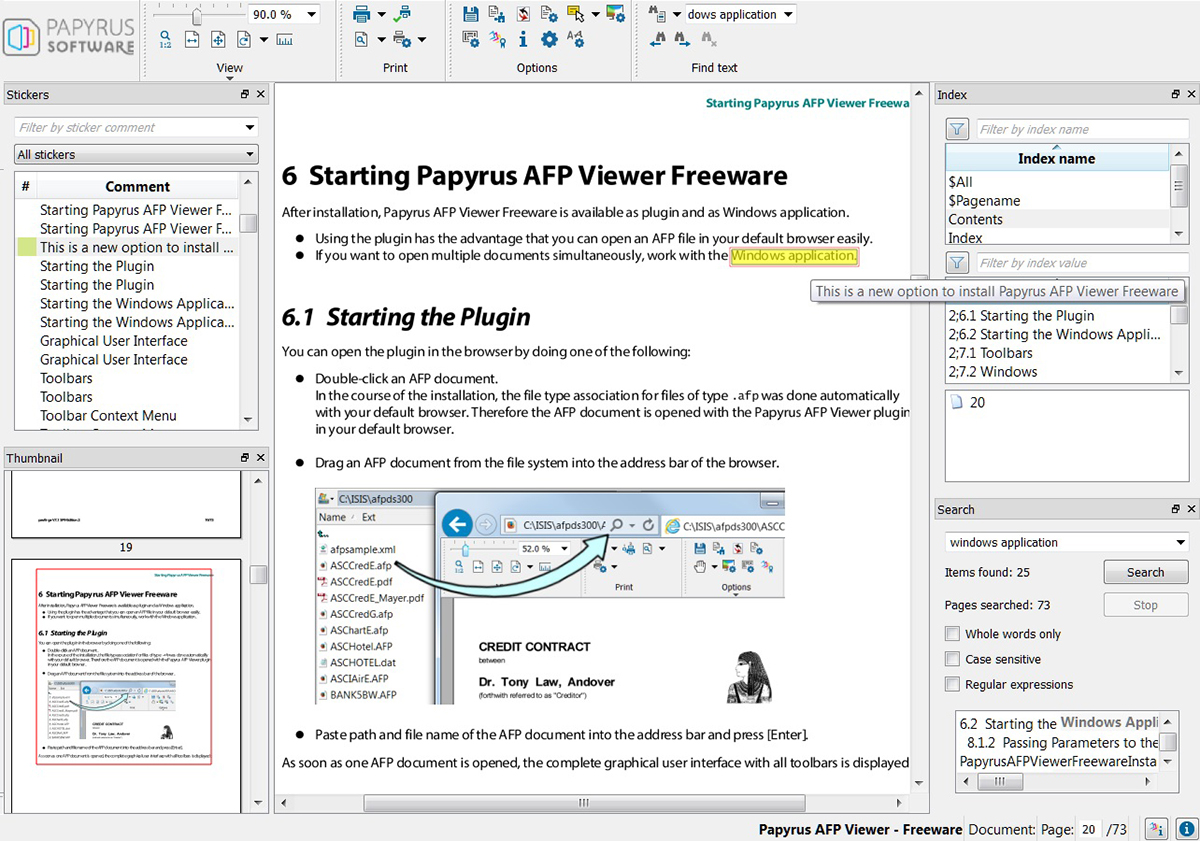The height and width of the screenshot is (841, 1200).
Task: Click the fit whole page icon
Action: pyautogui.click(x=218, y=40)
